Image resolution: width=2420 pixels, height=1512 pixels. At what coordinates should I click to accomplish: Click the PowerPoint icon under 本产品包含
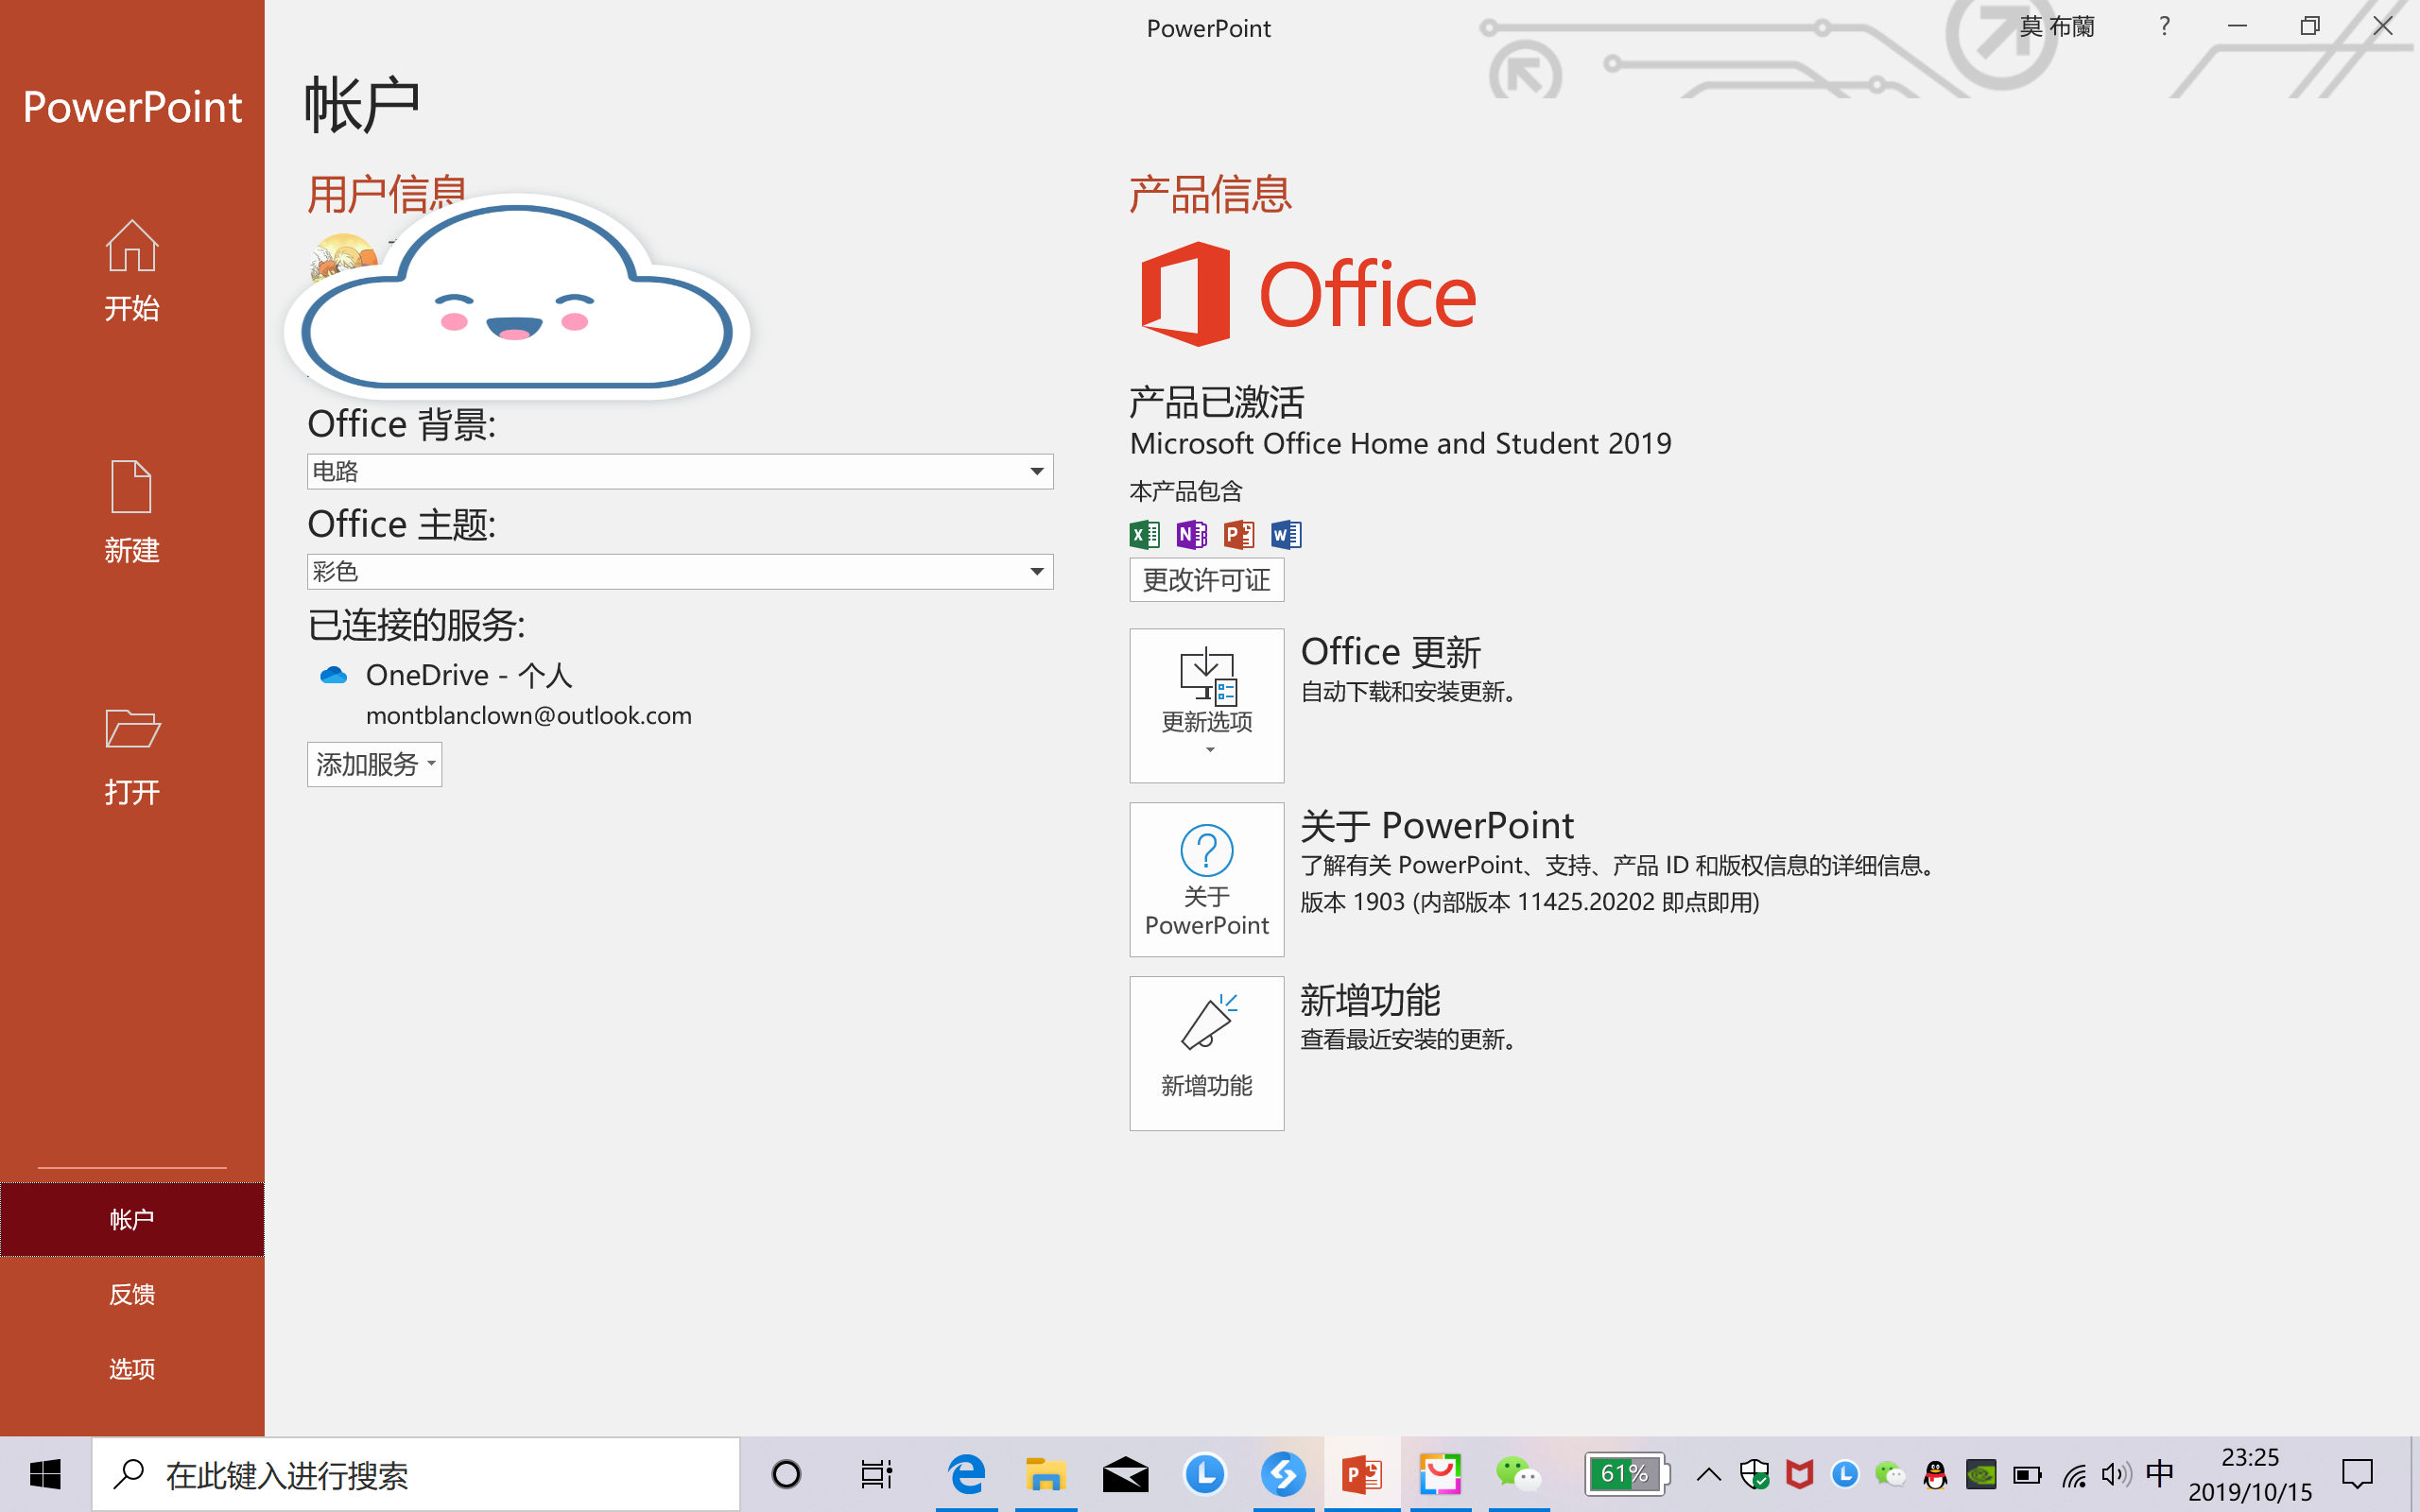1239,535
